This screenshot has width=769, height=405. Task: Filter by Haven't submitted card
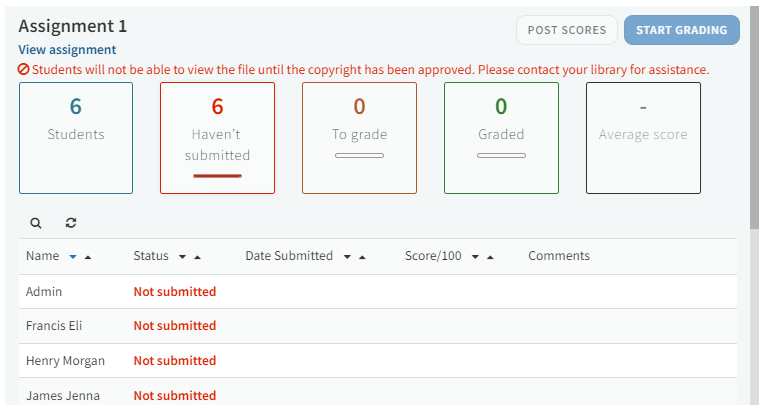(x=217, y=138)
